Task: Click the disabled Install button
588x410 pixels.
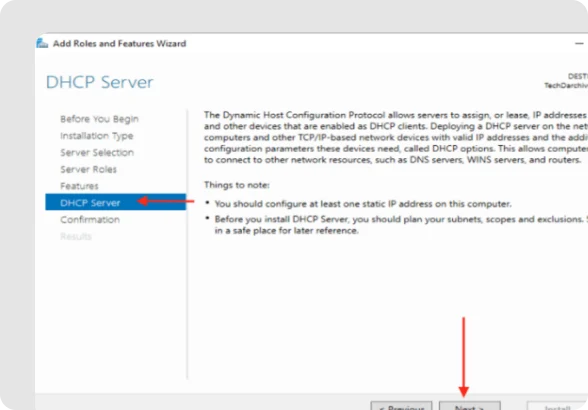Action: coord(557,406)
